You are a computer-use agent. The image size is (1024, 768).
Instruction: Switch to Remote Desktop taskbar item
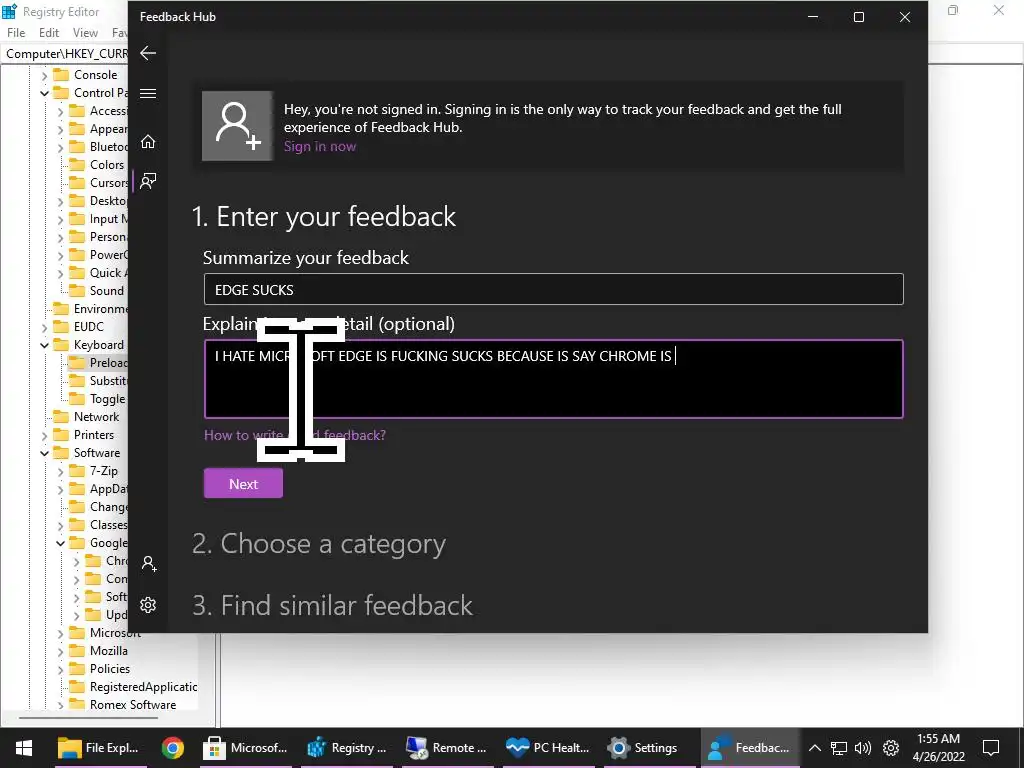click(x=447, y=748)
